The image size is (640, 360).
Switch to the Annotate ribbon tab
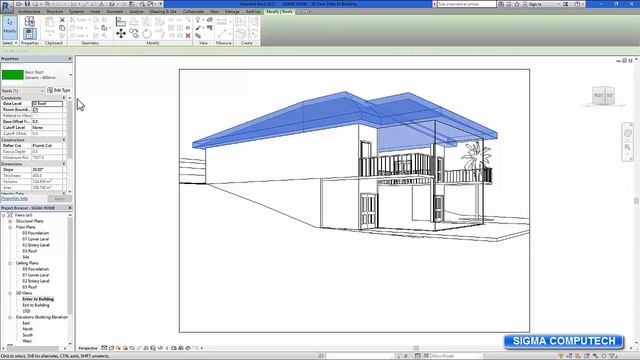pos(115,12)
